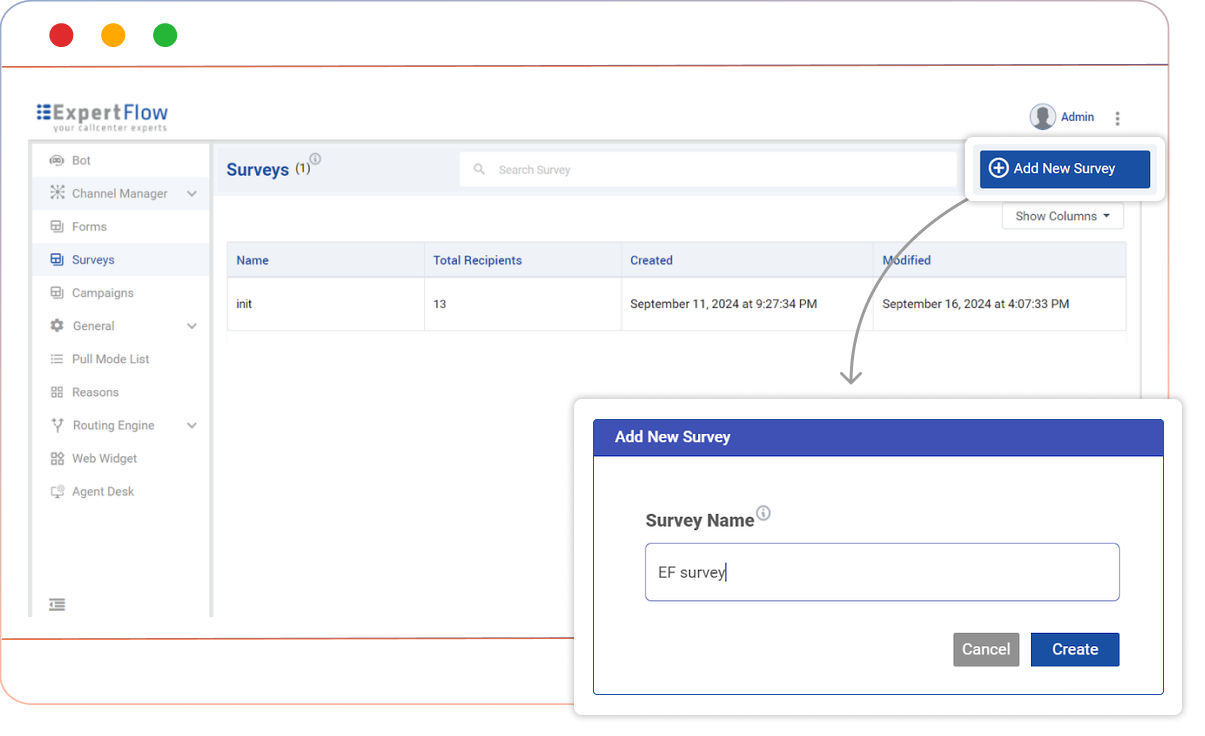Collapse sidebar using bottom menu icon
Image resolution: width=1205 pixels, height=736 pixels.
pyautogui.click(x=57, y=604)
